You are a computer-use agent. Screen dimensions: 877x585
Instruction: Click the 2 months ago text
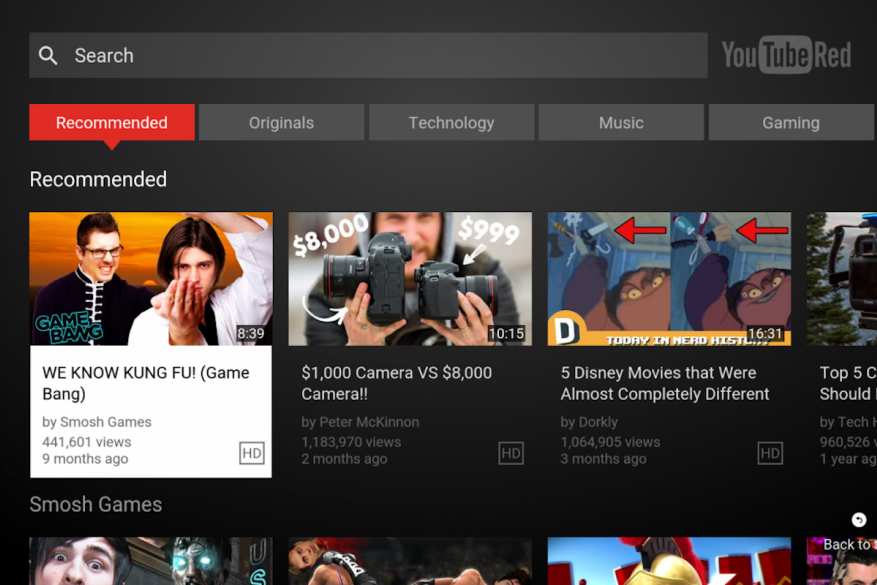[344, 459]
